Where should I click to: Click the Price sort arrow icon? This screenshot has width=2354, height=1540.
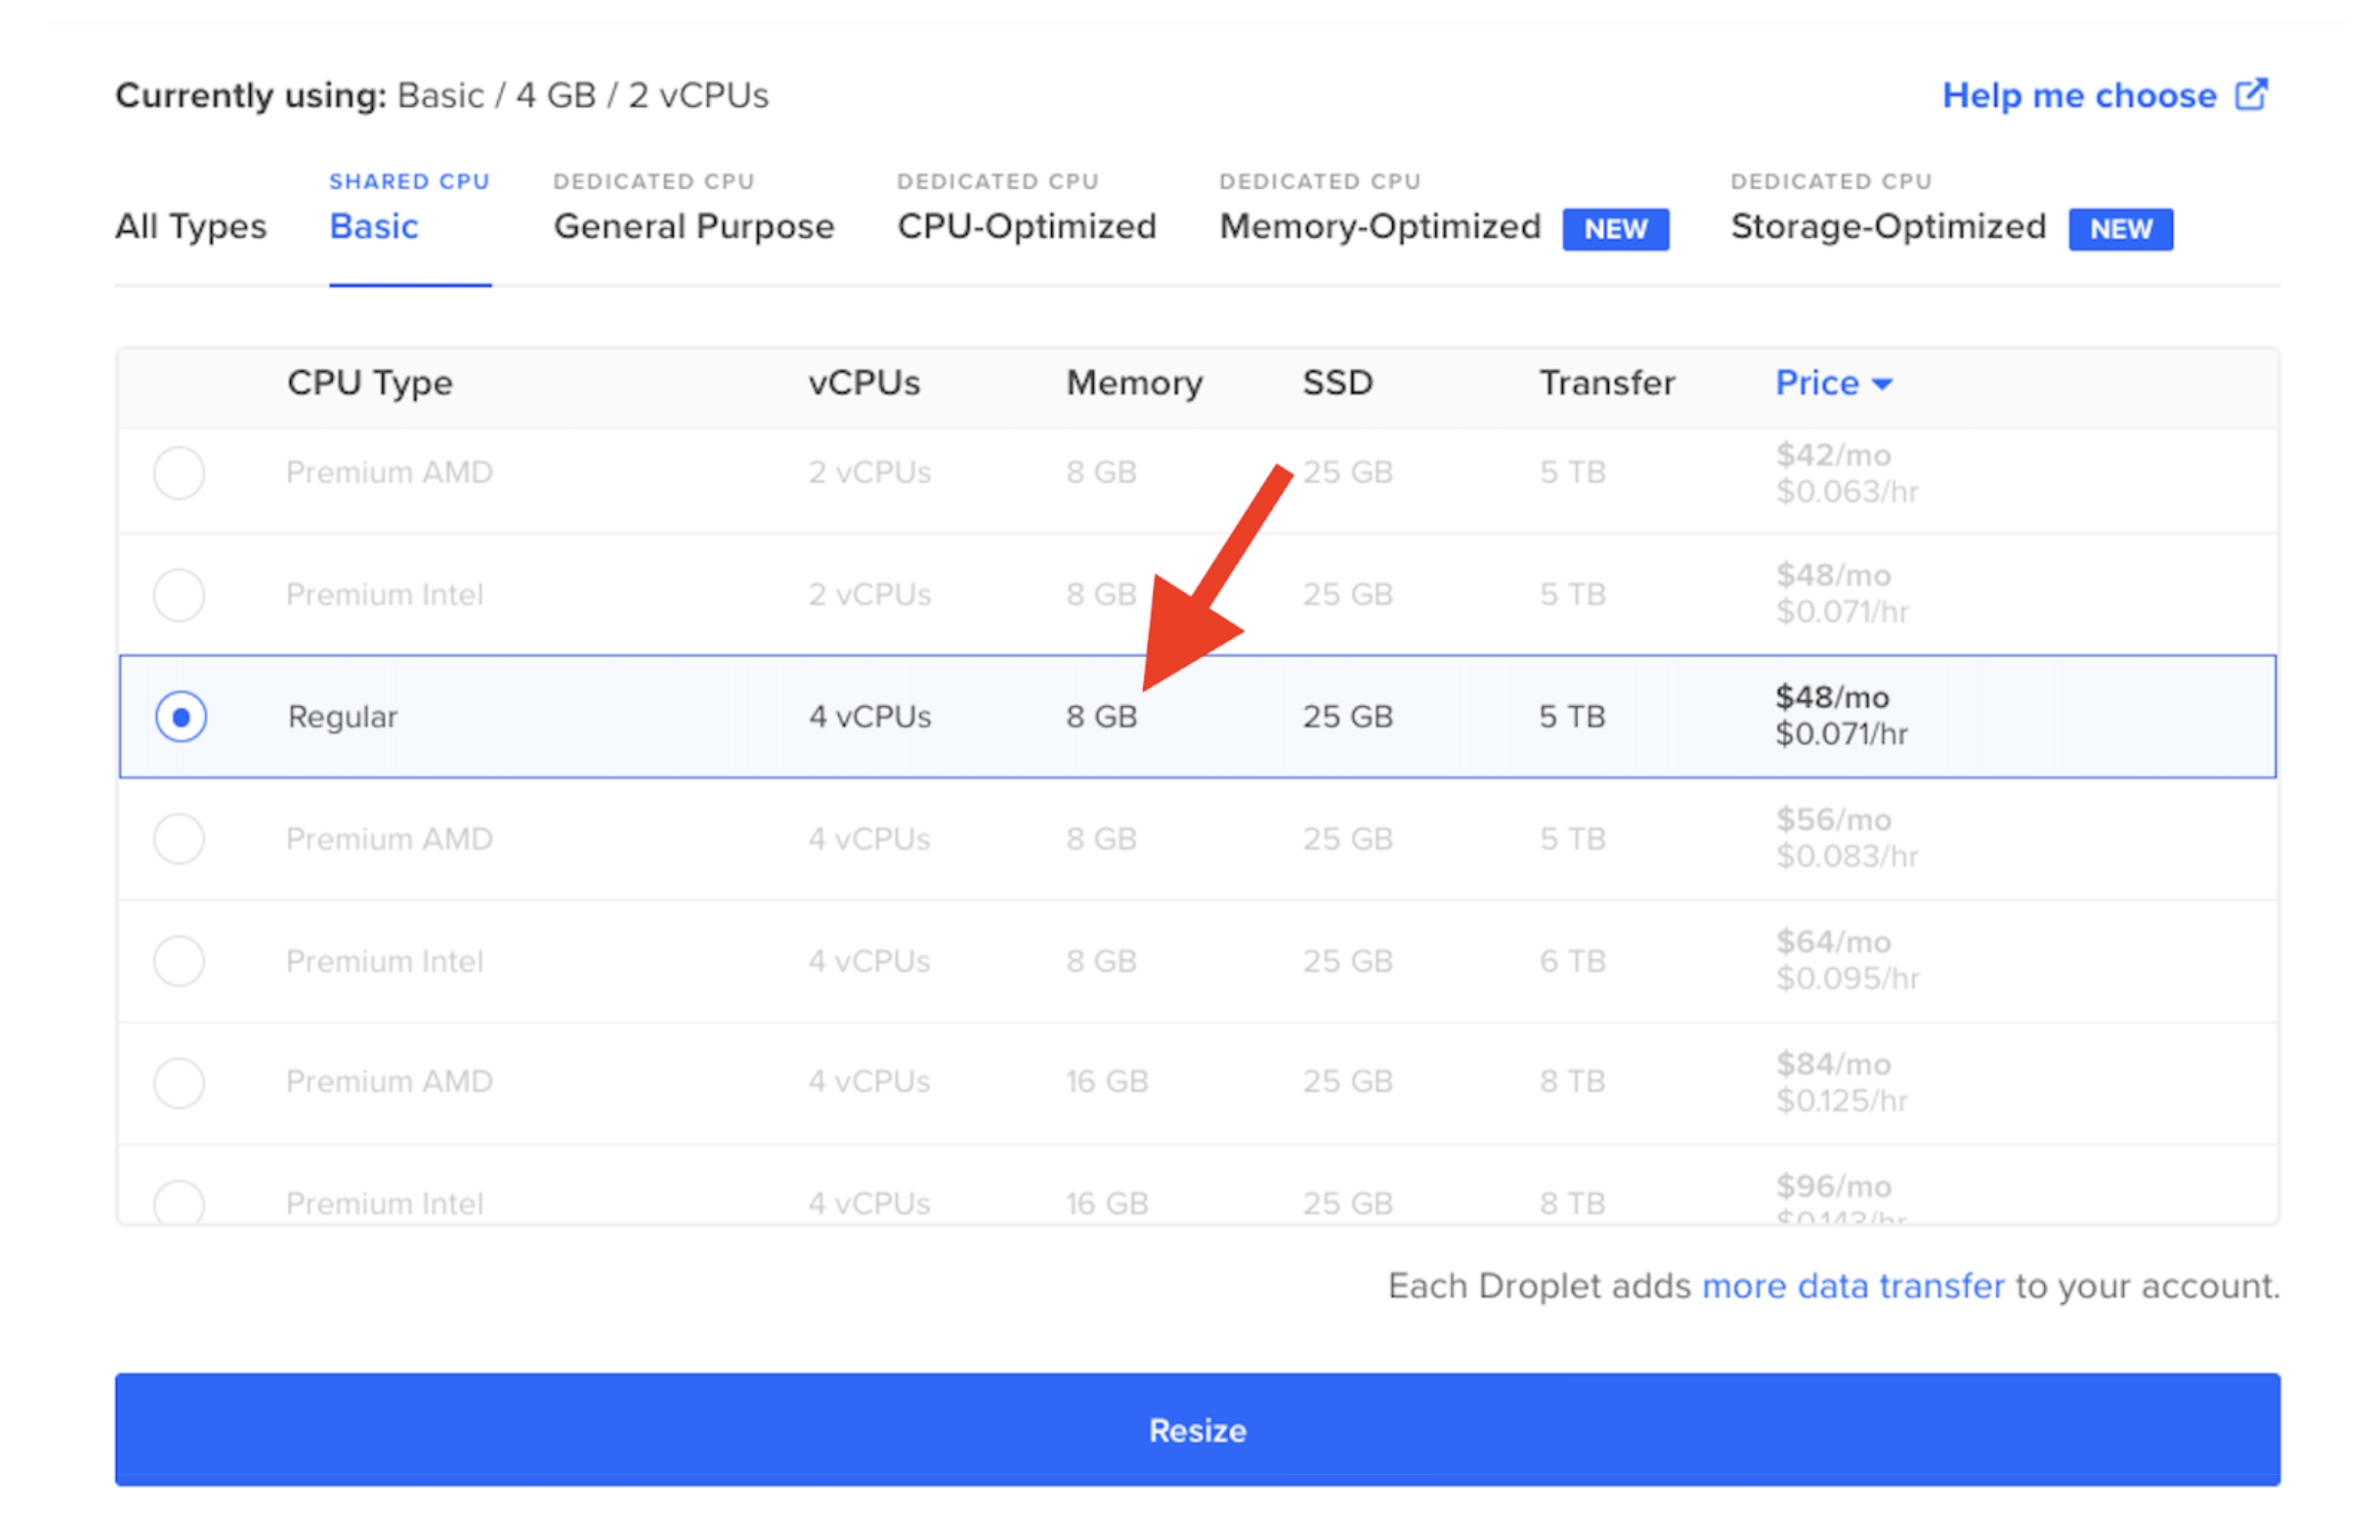pos(1881,384)
